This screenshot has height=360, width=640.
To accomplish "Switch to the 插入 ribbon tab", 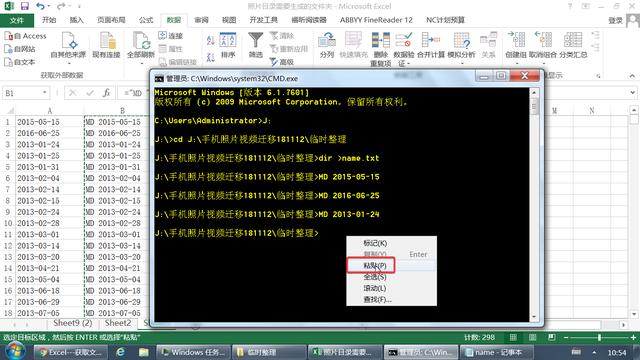I will (x=76, y=20).
